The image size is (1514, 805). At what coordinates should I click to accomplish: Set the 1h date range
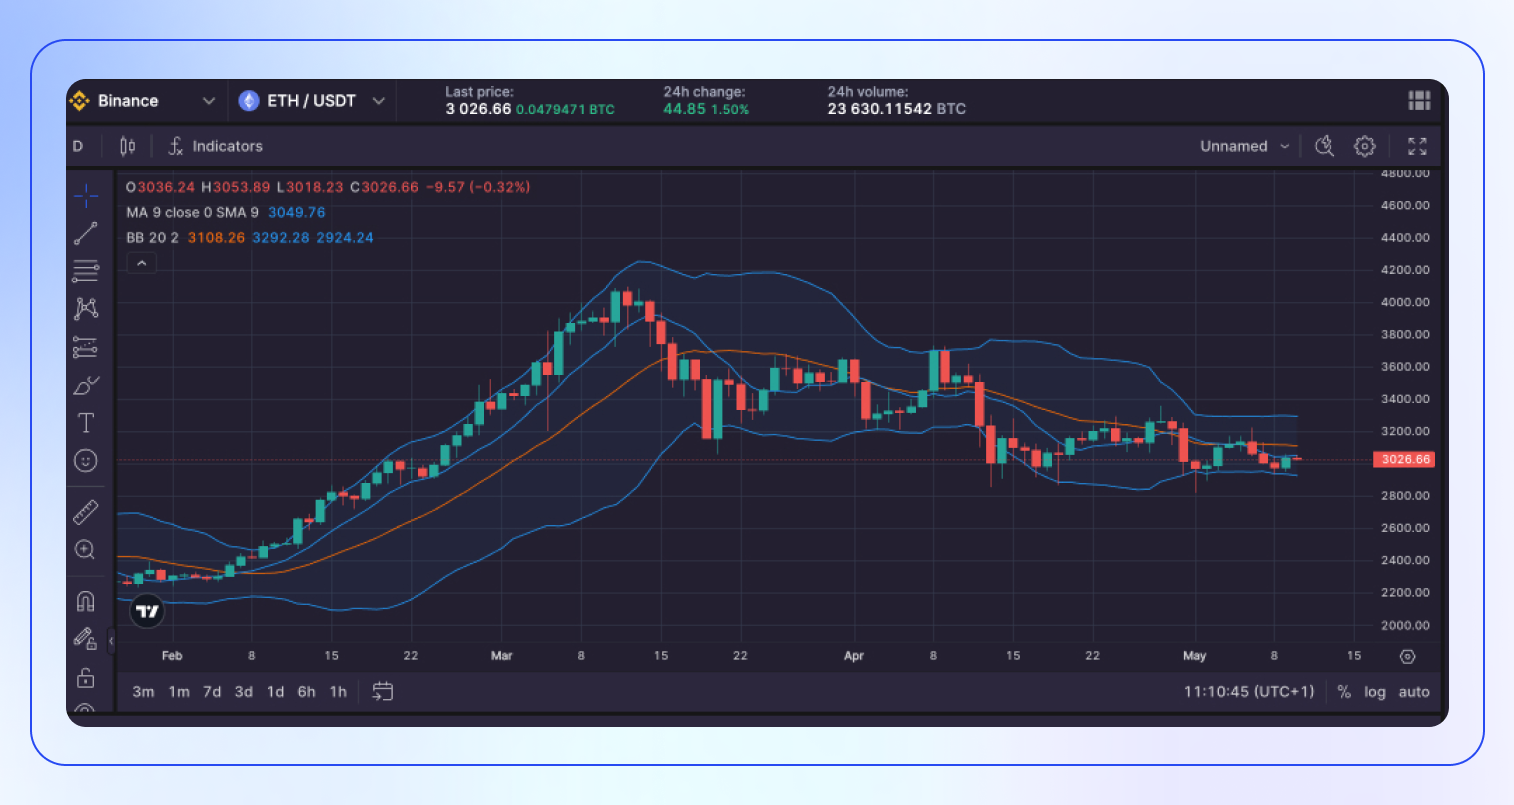[338, 692]
